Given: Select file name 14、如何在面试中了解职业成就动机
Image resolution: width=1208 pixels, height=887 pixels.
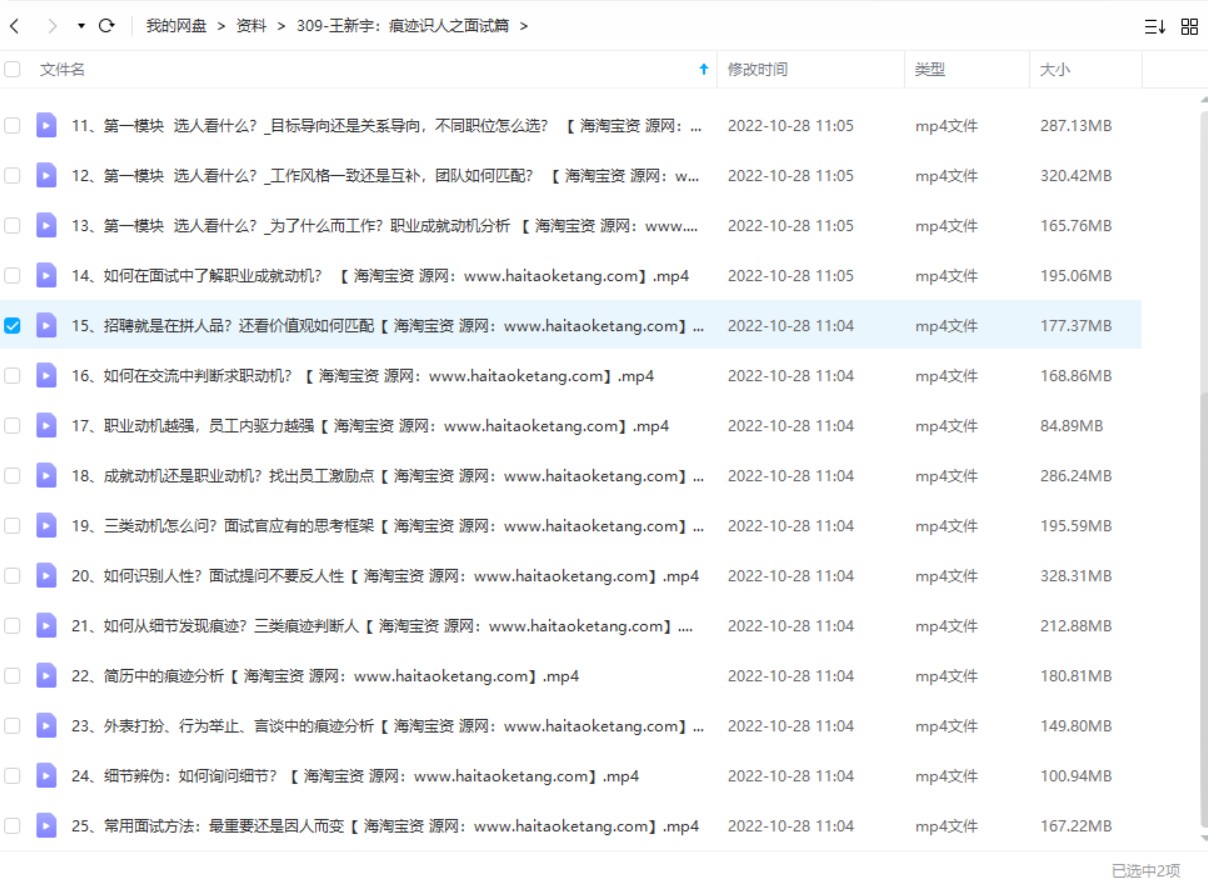Looking at the screenshot, I should (380, 275).
